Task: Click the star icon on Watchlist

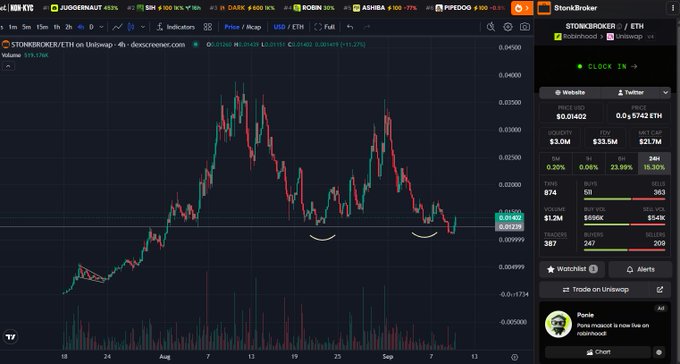Action: pyautogui.click(x=551, y=269)
